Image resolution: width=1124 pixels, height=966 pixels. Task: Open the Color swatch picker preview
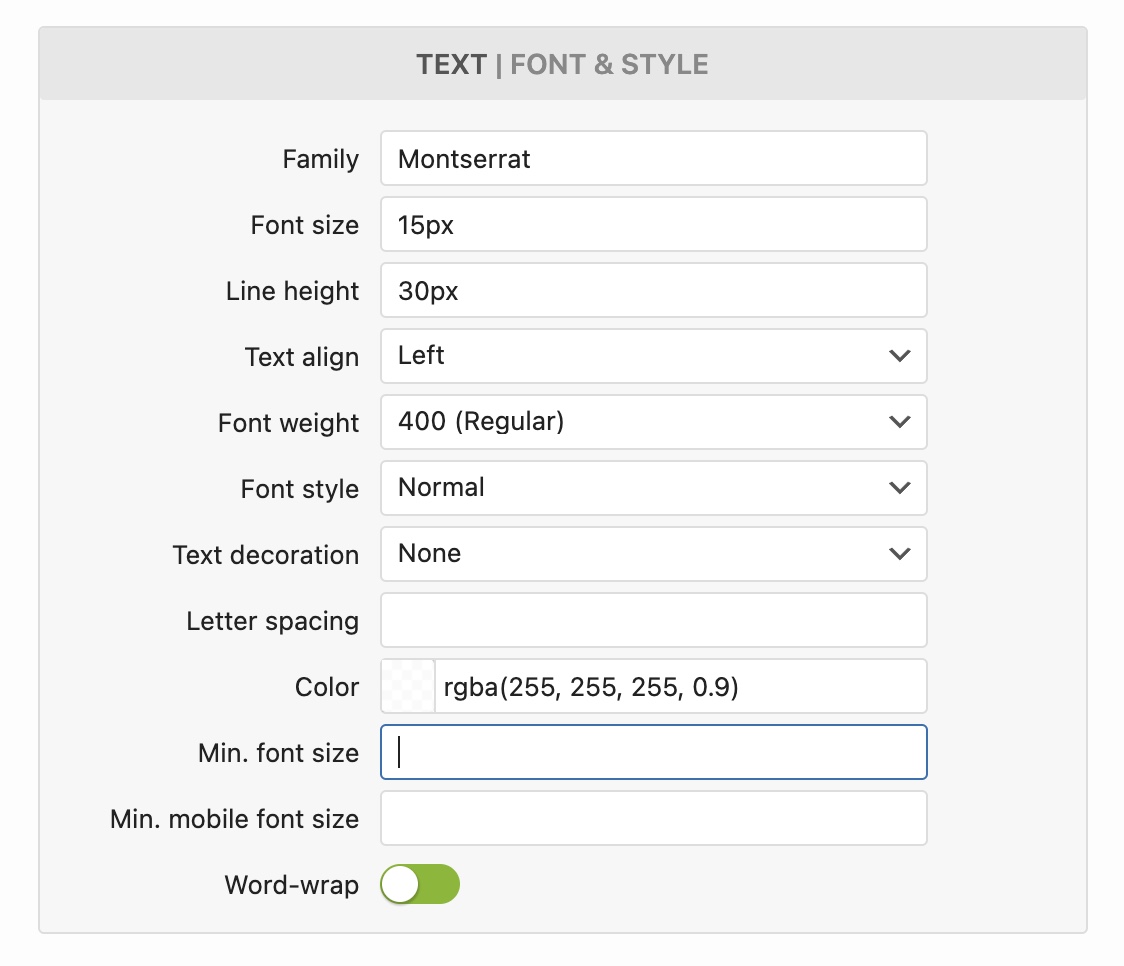(x=408, y=686)
